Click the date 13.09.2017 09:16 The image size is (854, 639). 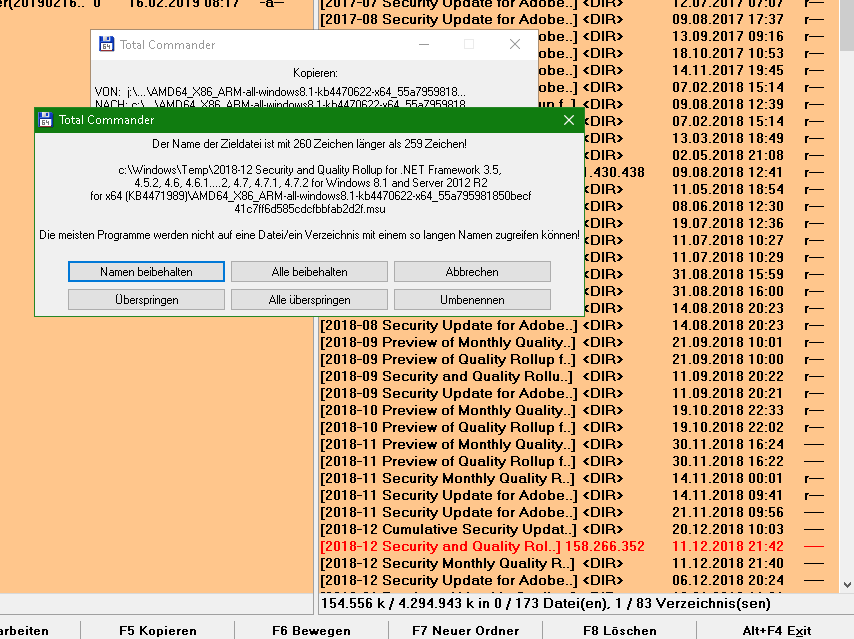pos(728,36)
